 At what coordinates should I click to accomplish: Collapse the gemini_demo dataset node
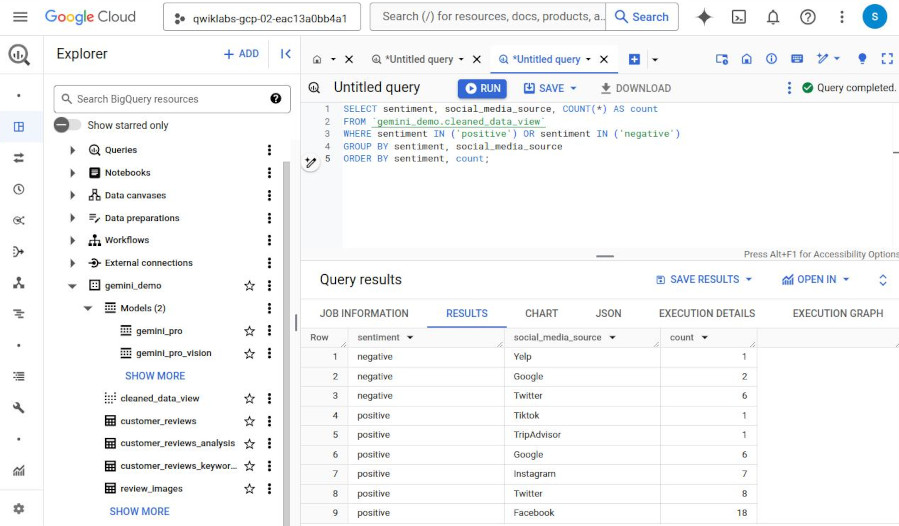point(72,286)
